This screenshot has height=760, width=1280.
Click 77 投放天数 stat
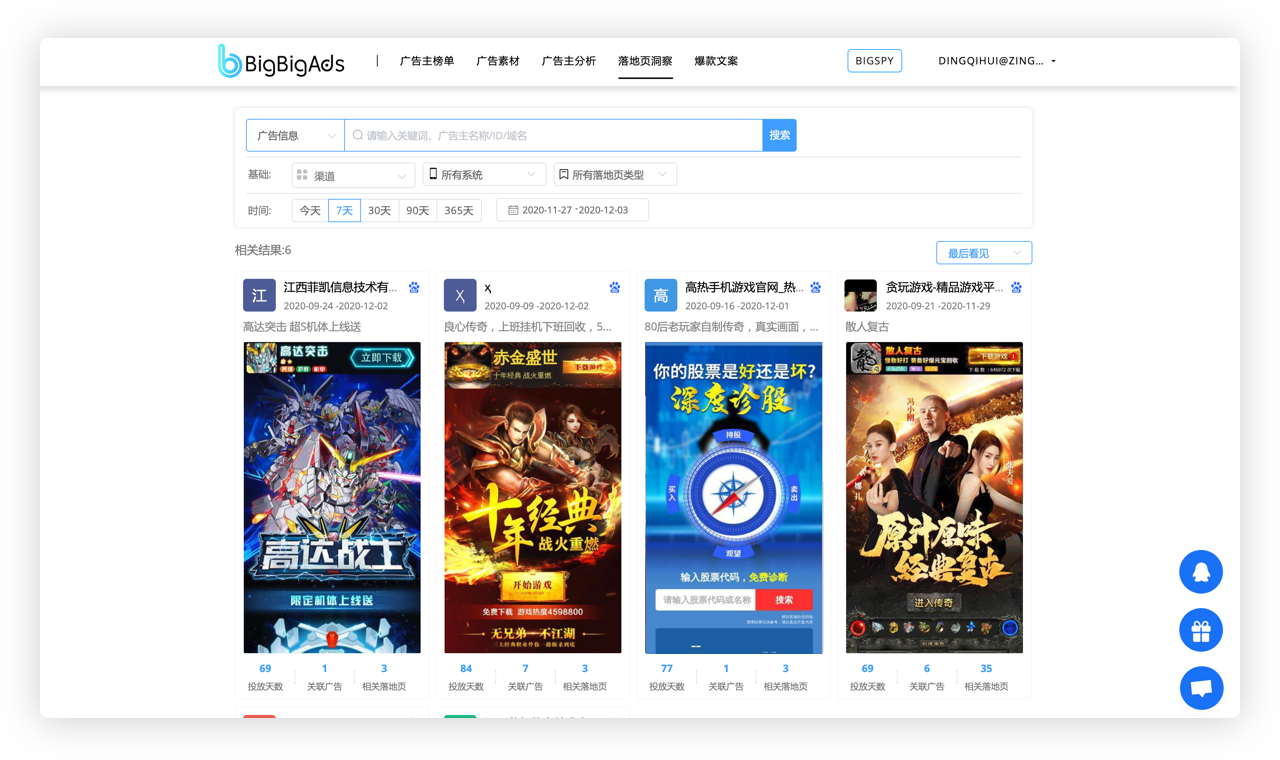point(667,677)
